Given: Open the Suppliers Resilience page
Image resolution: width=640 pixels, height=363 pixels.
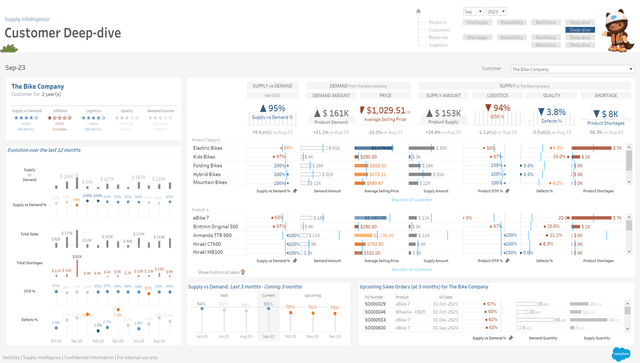Looking at the screenshot, I should click(x=546, y=45).
